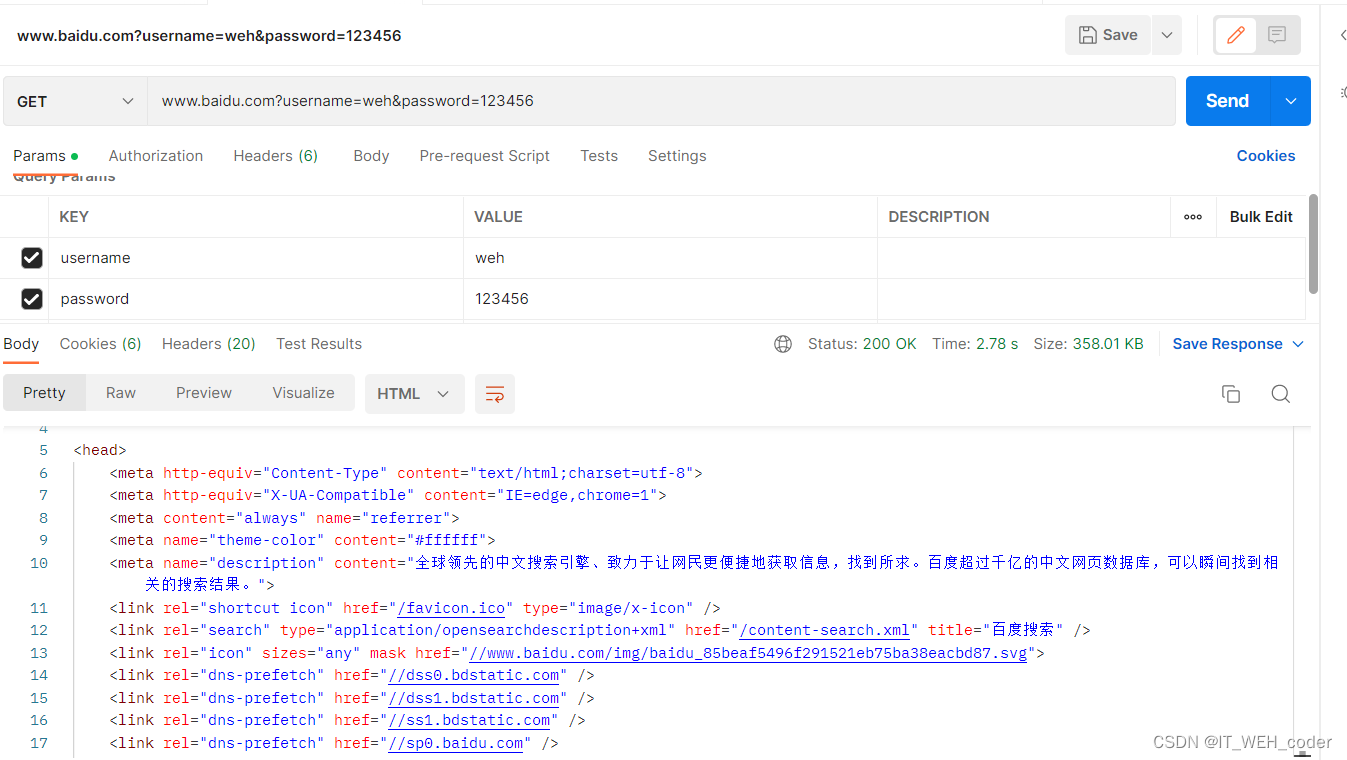Open search in response magnifier icon
The width and height of the screenshot is (1347, 760).
(1280, 394)
